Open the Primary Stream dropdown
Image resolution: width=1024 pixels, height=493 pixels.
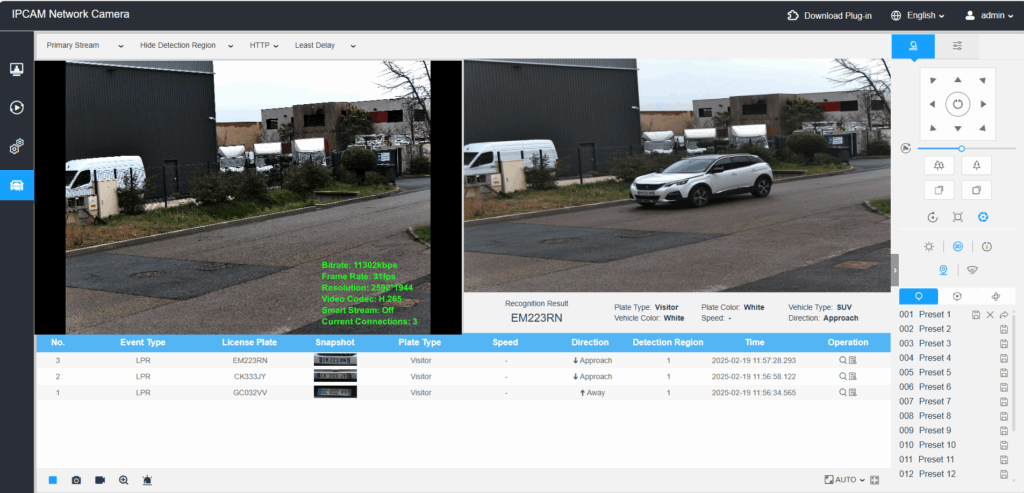85,45
